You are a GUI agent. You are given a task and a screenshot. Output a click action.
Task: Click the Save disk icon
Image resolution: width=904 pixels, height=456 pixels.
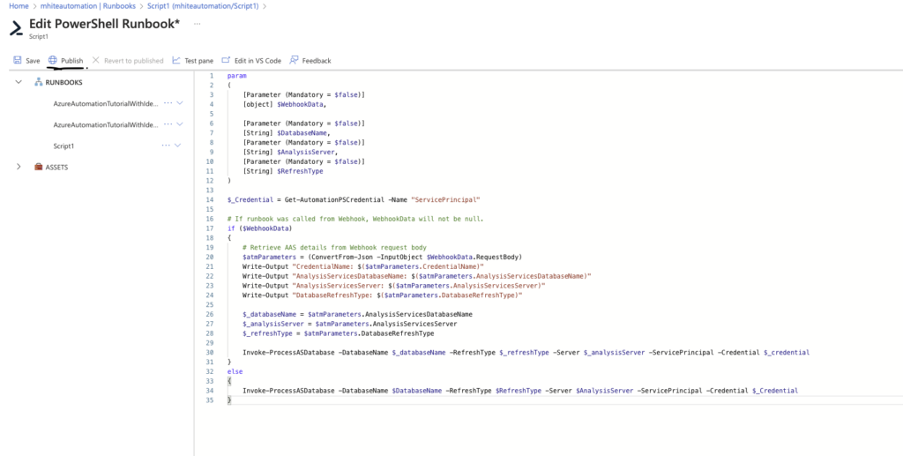point(18,60)
